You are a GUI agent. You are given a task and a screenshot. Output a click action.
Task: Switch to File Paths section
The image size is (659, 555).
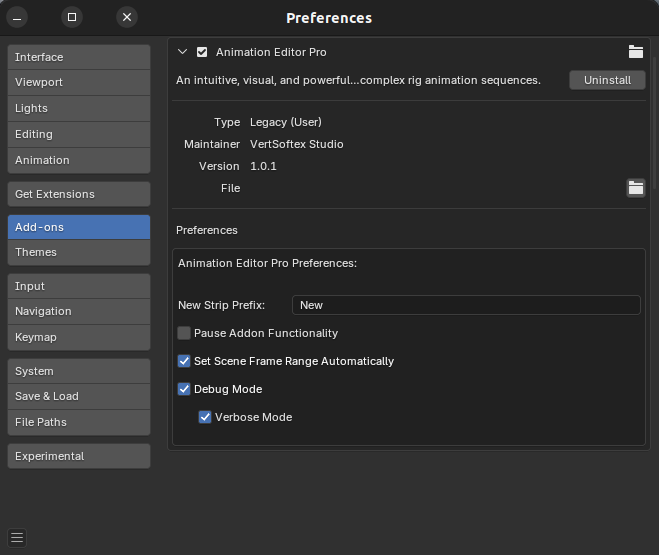coord(79,422)
